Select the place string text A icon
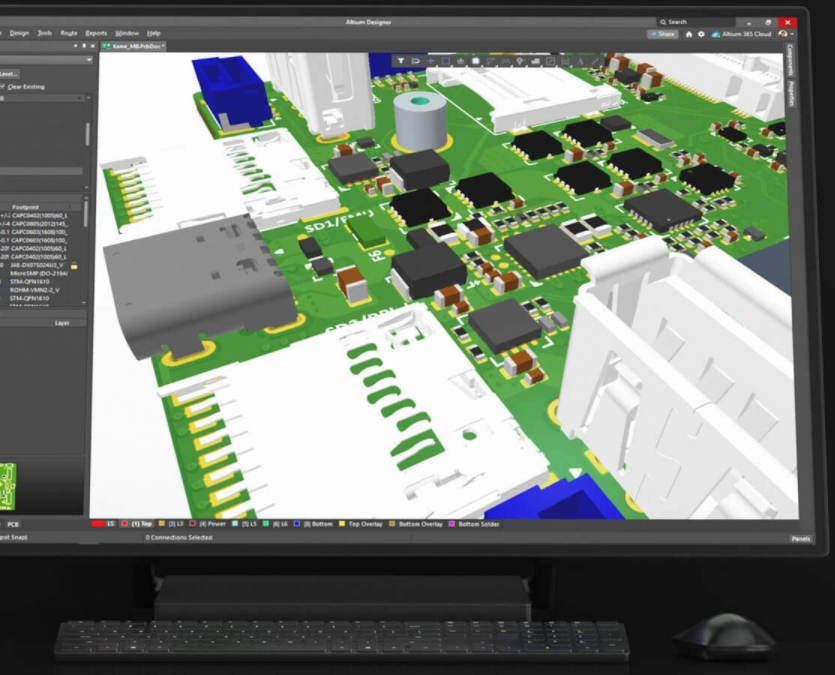The height and width of the screenshot is (675, 835). click(580, 61)
